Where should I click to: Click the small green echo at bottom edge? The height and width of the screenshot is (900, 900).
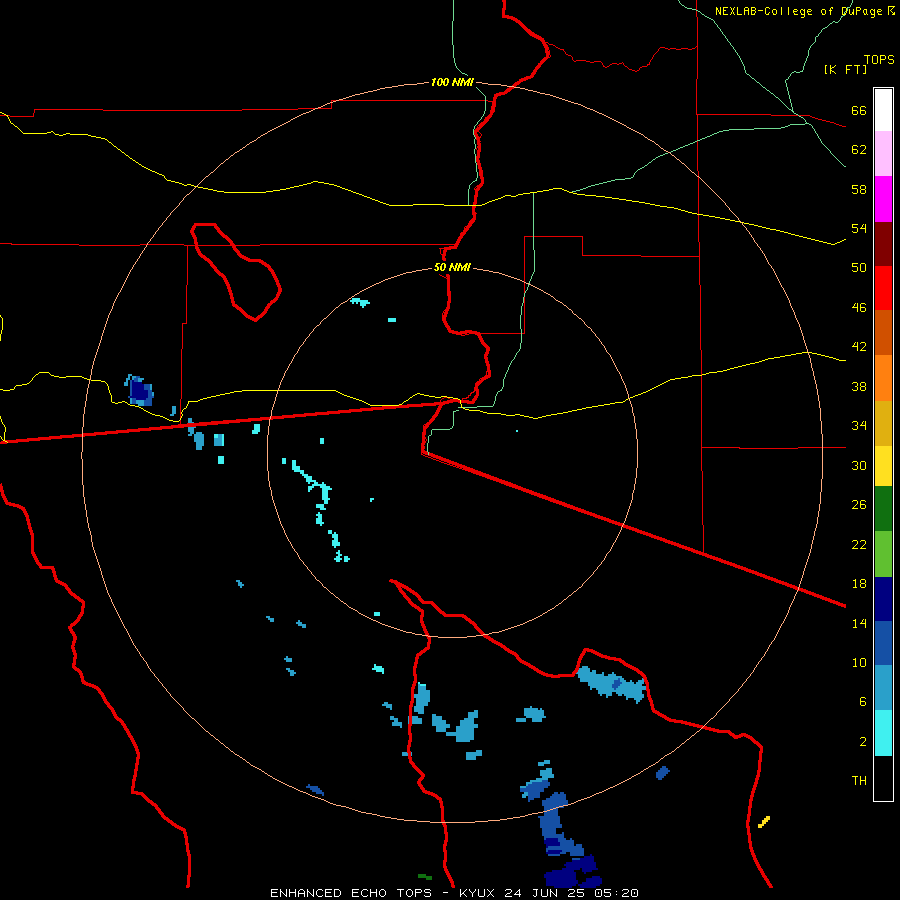[425, 877]
